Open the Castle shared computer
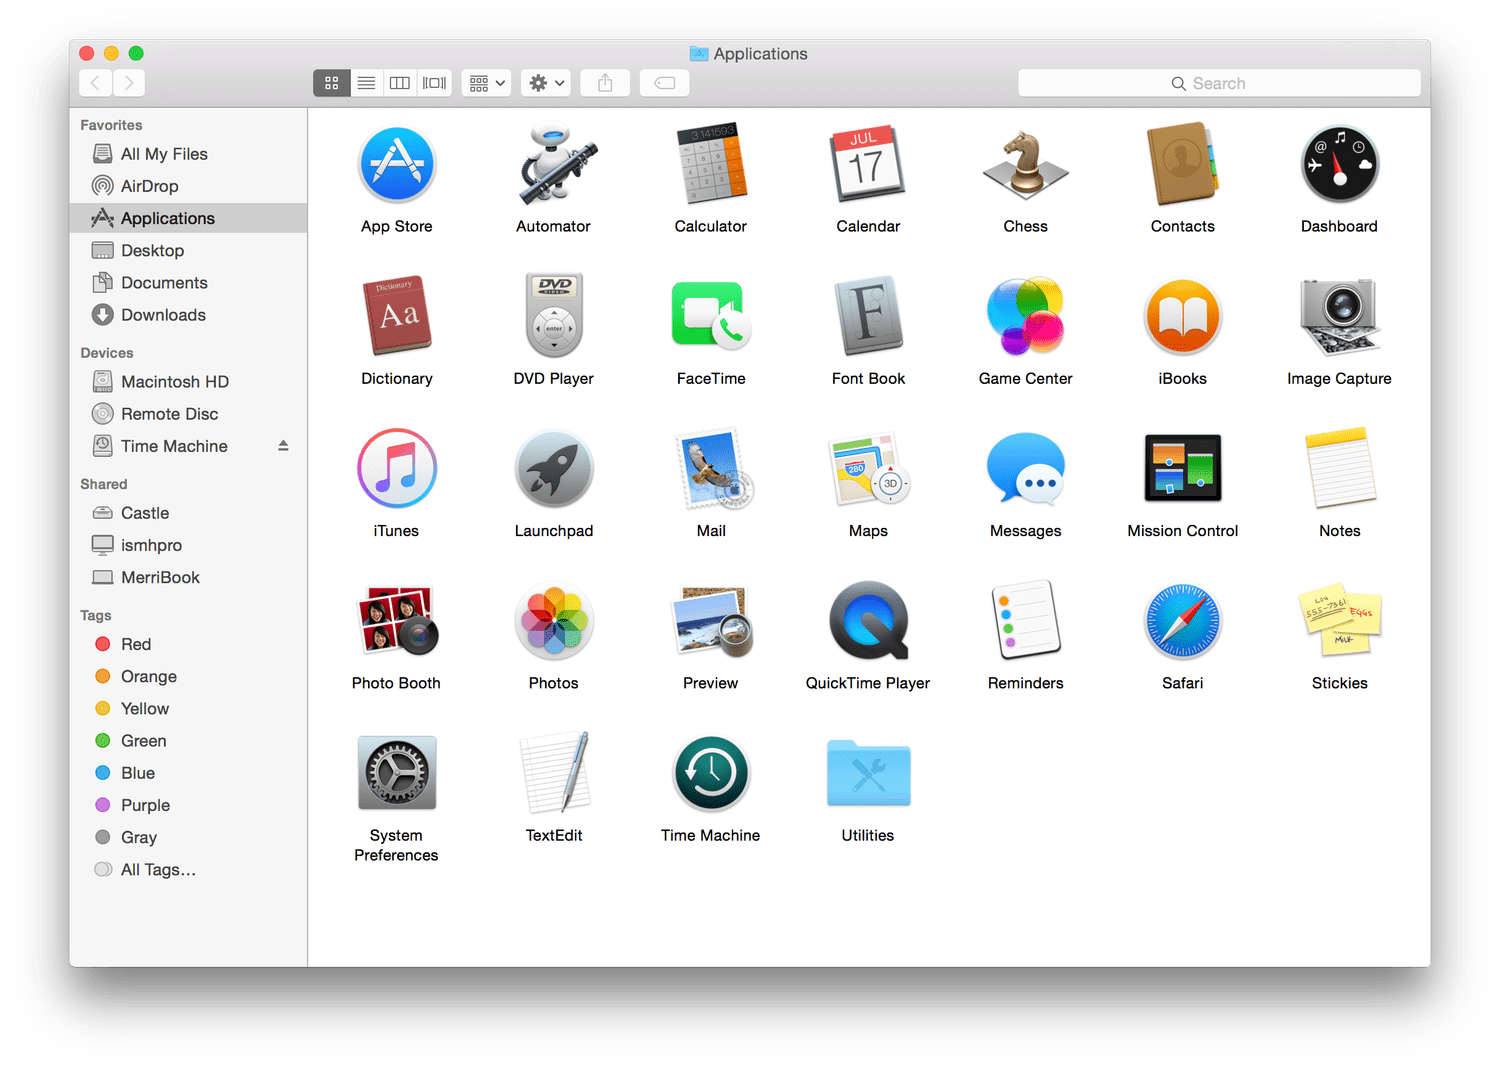This screenshot has width=1500, height=1066. pos(188,513)
